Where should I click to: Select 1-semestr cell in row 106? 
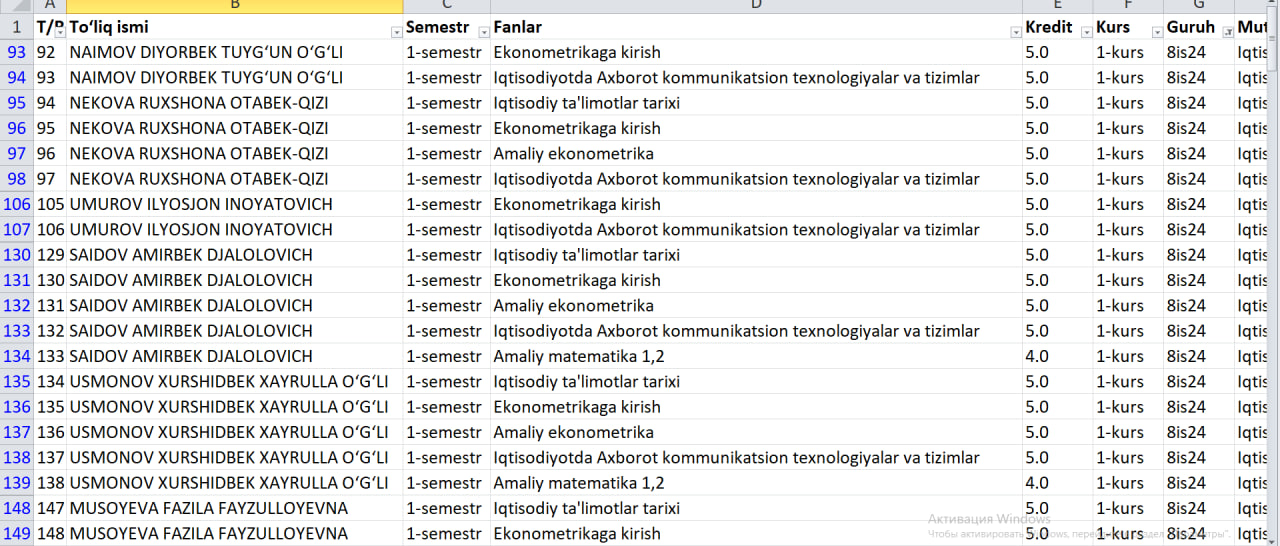pyautogui.click(x=447, y=204)
